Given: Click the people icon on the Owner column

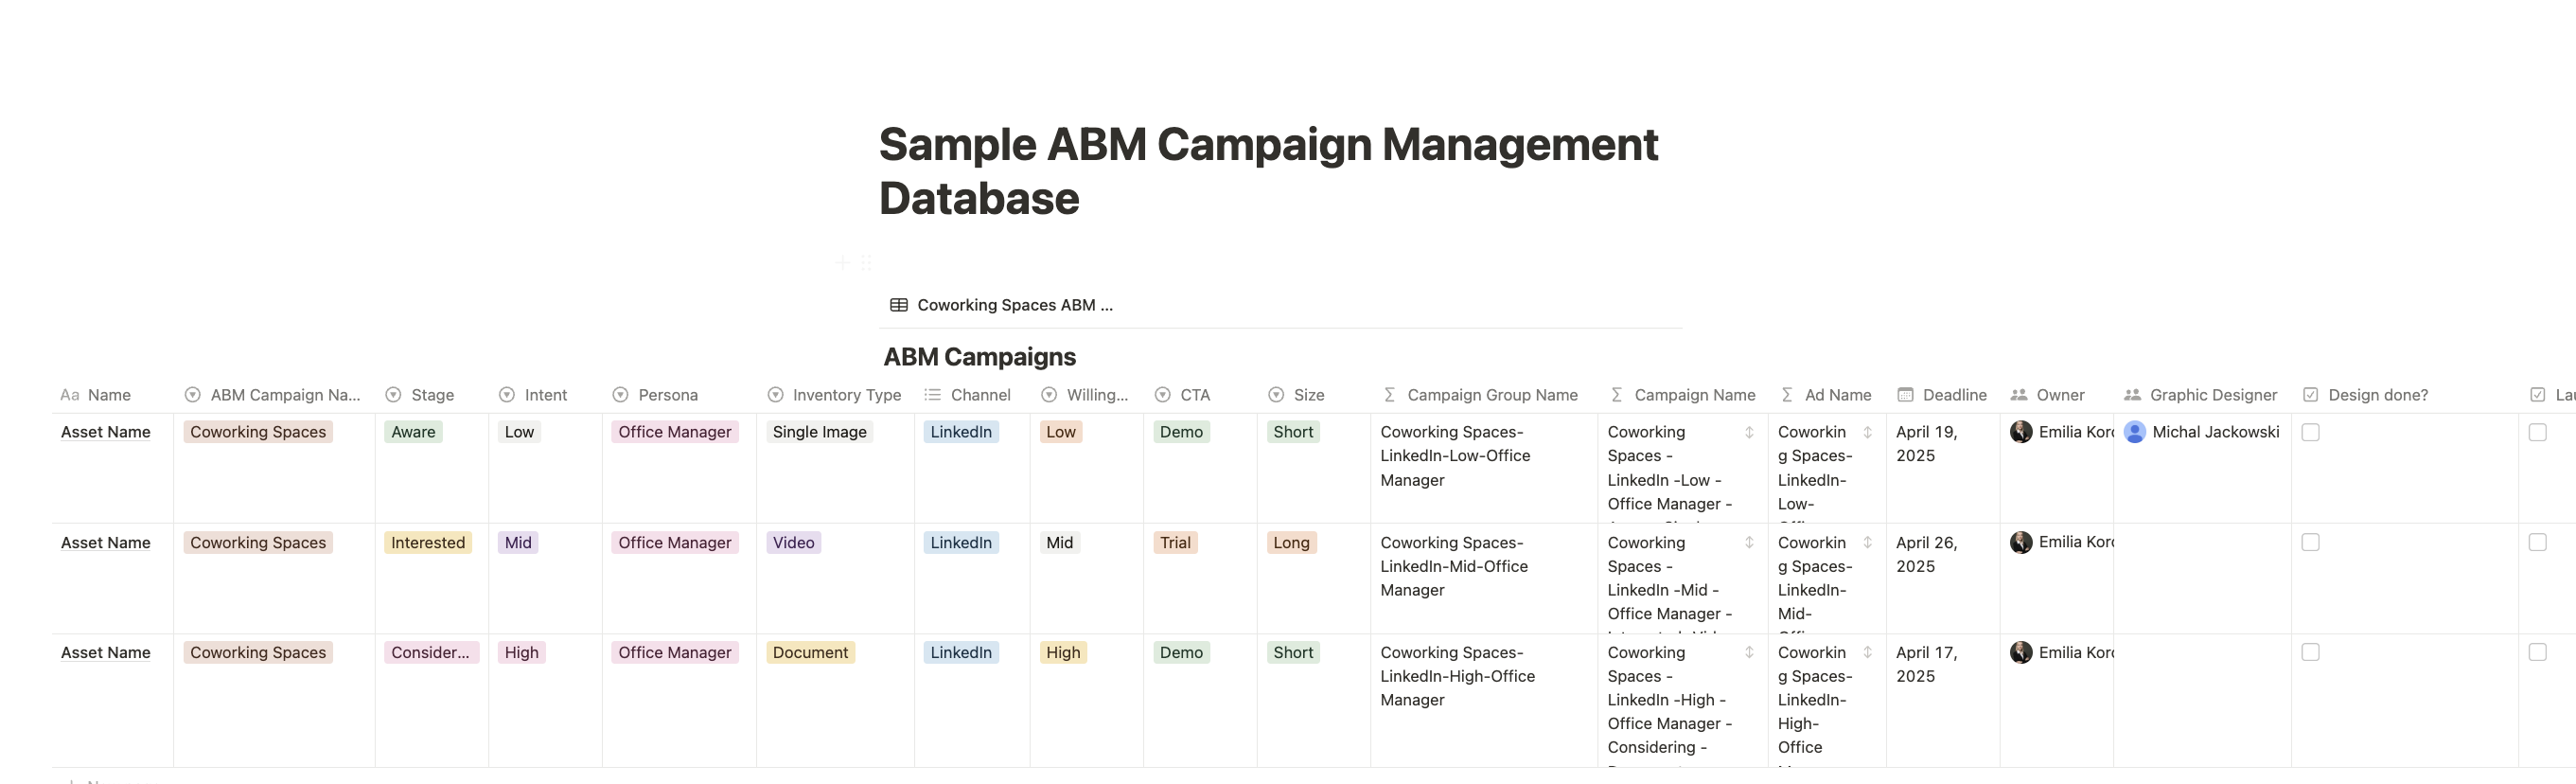Looking at the screenshot, I should point(2021,394).
